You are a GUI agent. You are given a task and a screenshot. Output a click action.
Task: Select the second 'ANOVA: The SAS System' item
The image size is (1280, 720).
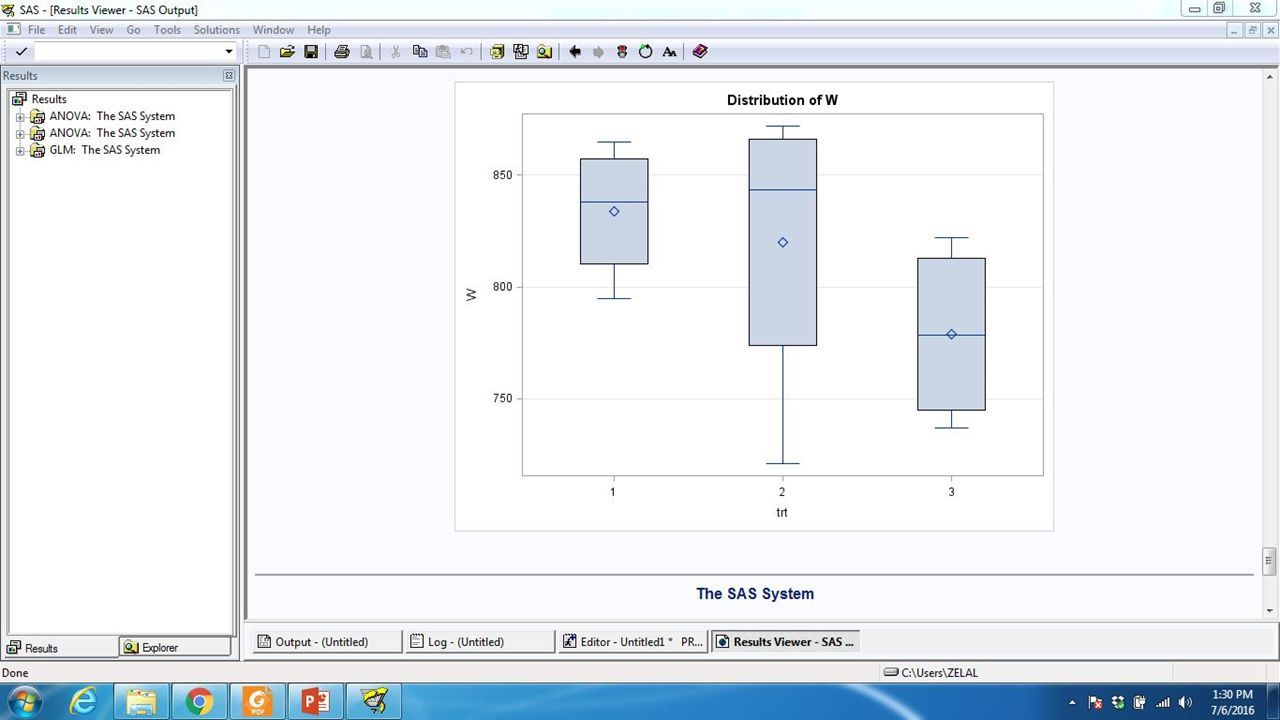(x=112, y=133)
